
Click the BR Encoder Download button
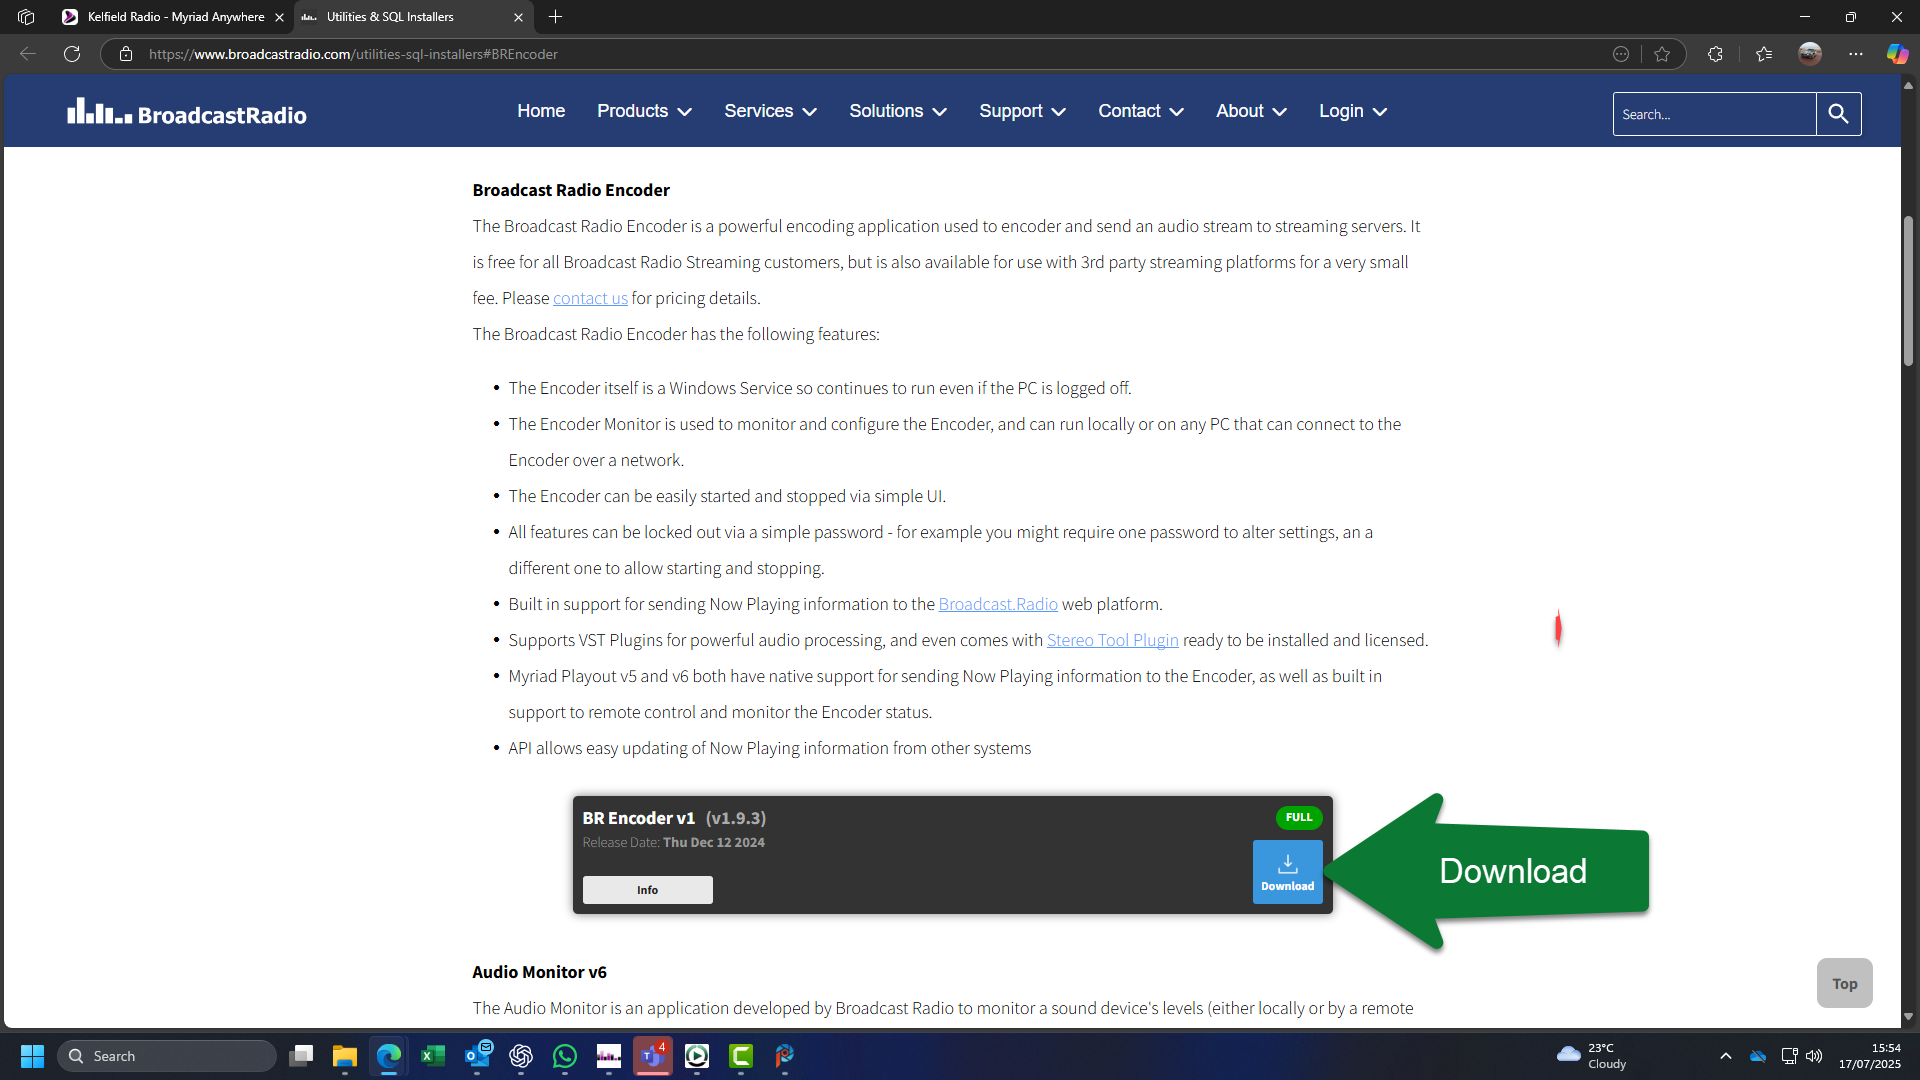click(1287, 871)
